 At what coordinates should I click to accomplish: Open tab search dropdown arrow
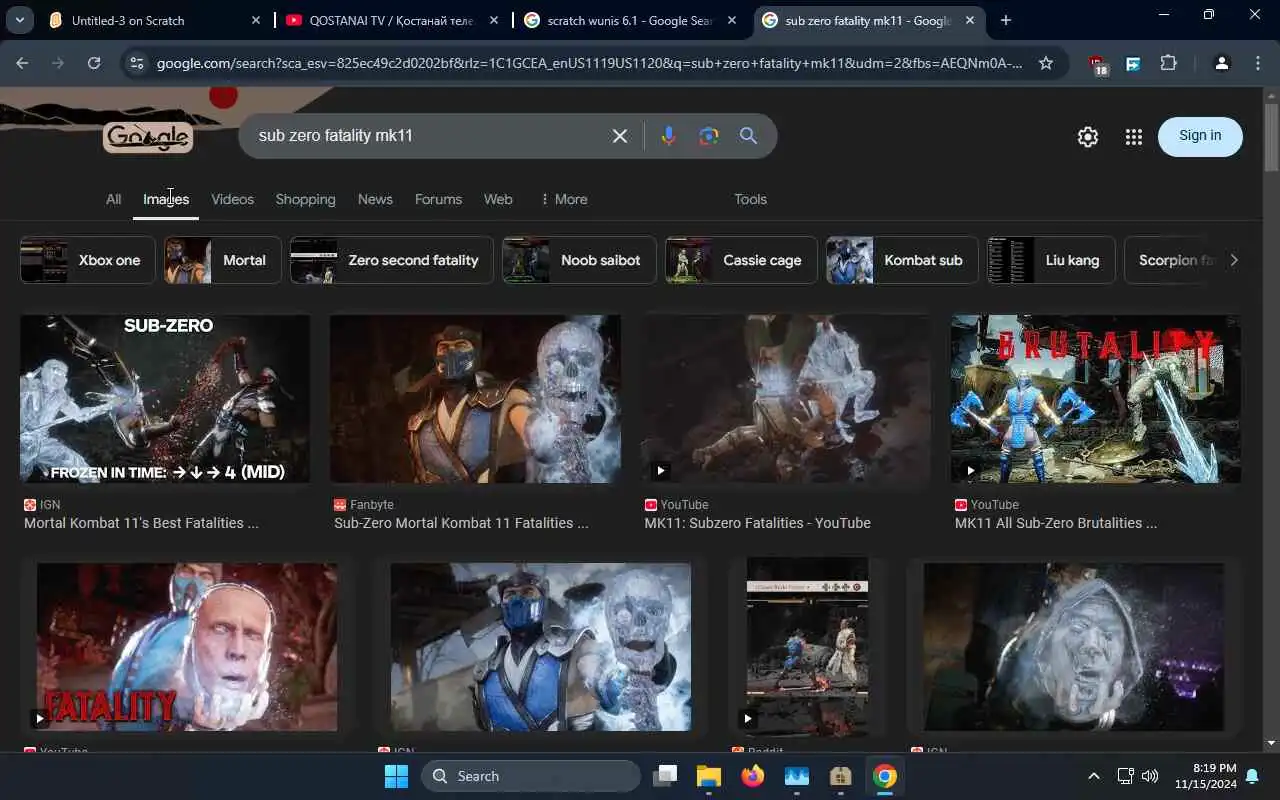(x=19, y=20)
